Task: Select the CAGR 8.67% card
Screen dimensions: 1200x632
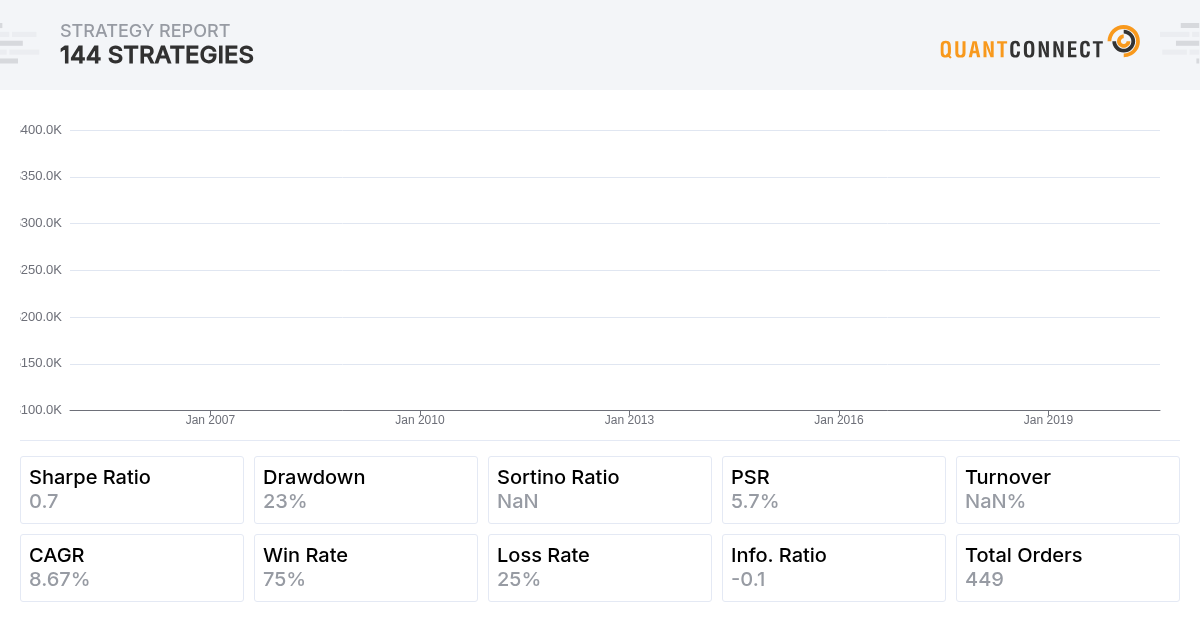Action: click(132, 567)
